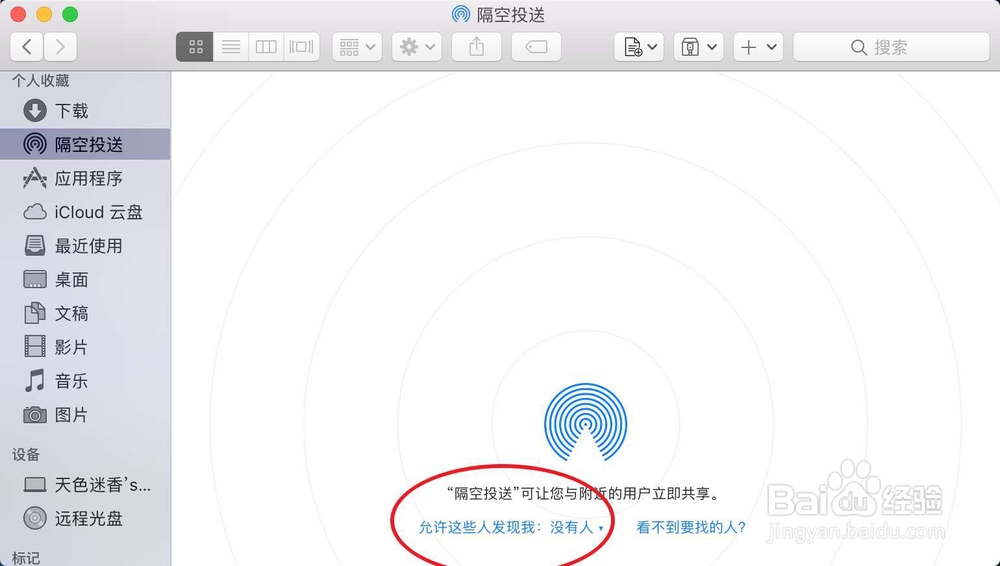This screenshot has width=1000, height=566.
Task: Click the 设备 sidebar section header
Action: (26, 454)
